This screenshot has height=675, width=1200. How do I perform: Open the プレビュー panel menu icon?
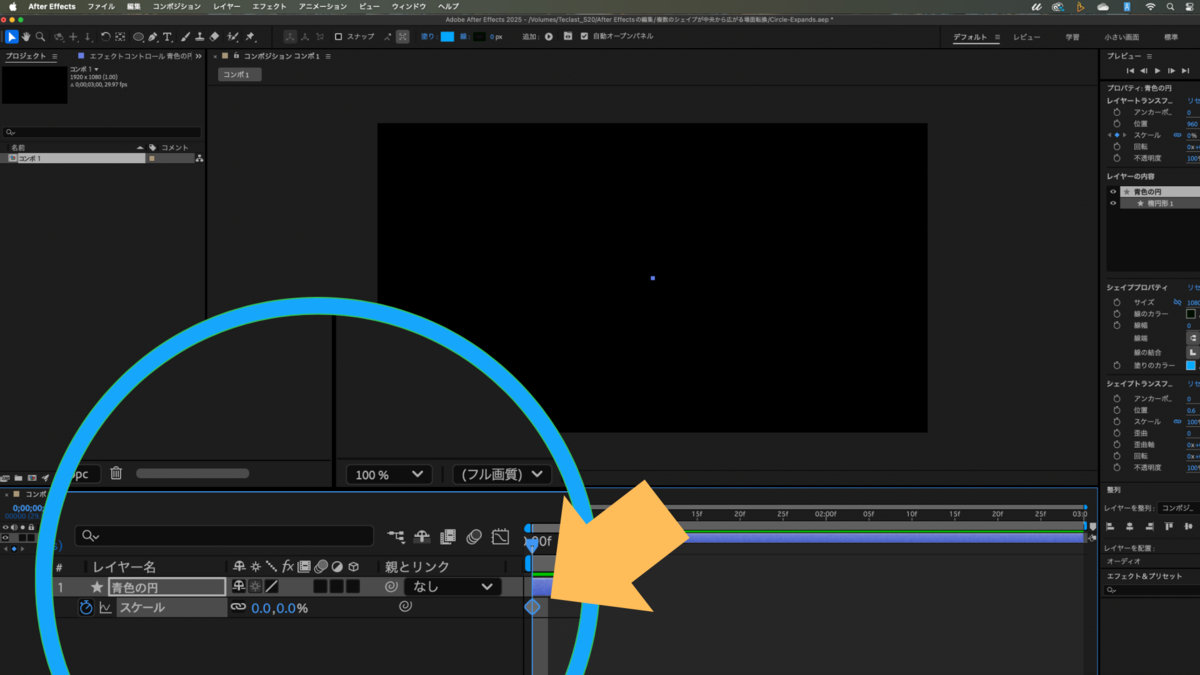point(1151,56)
